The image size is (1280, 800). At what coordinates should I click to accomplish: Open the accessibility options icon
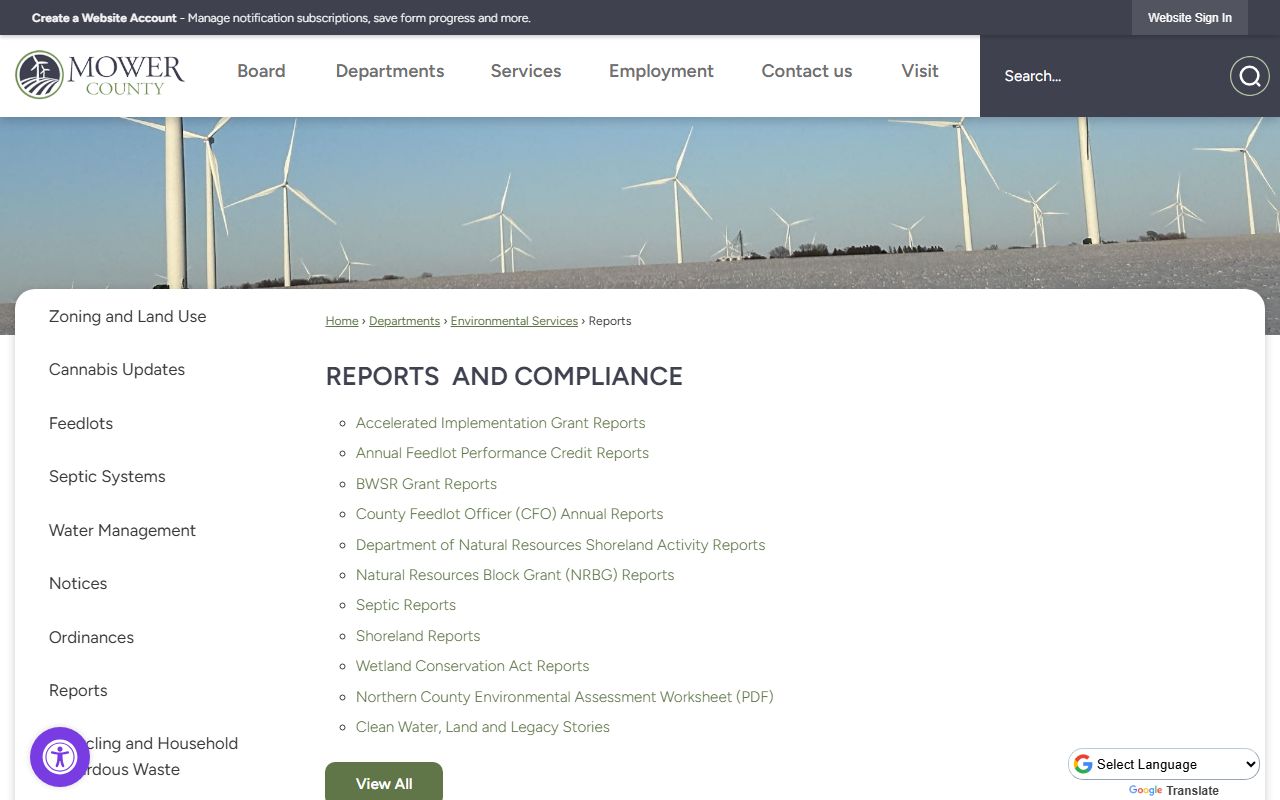pos(60,757)
